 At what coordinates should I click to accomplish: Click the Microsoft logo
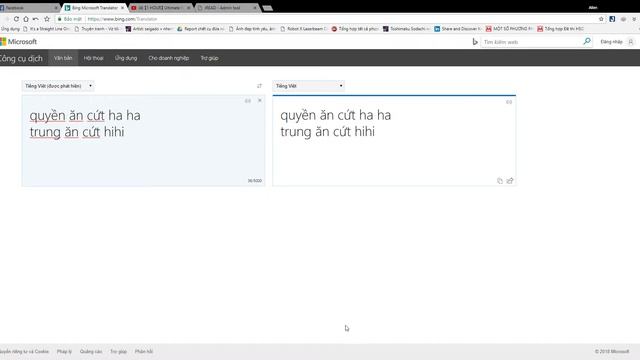18,42
